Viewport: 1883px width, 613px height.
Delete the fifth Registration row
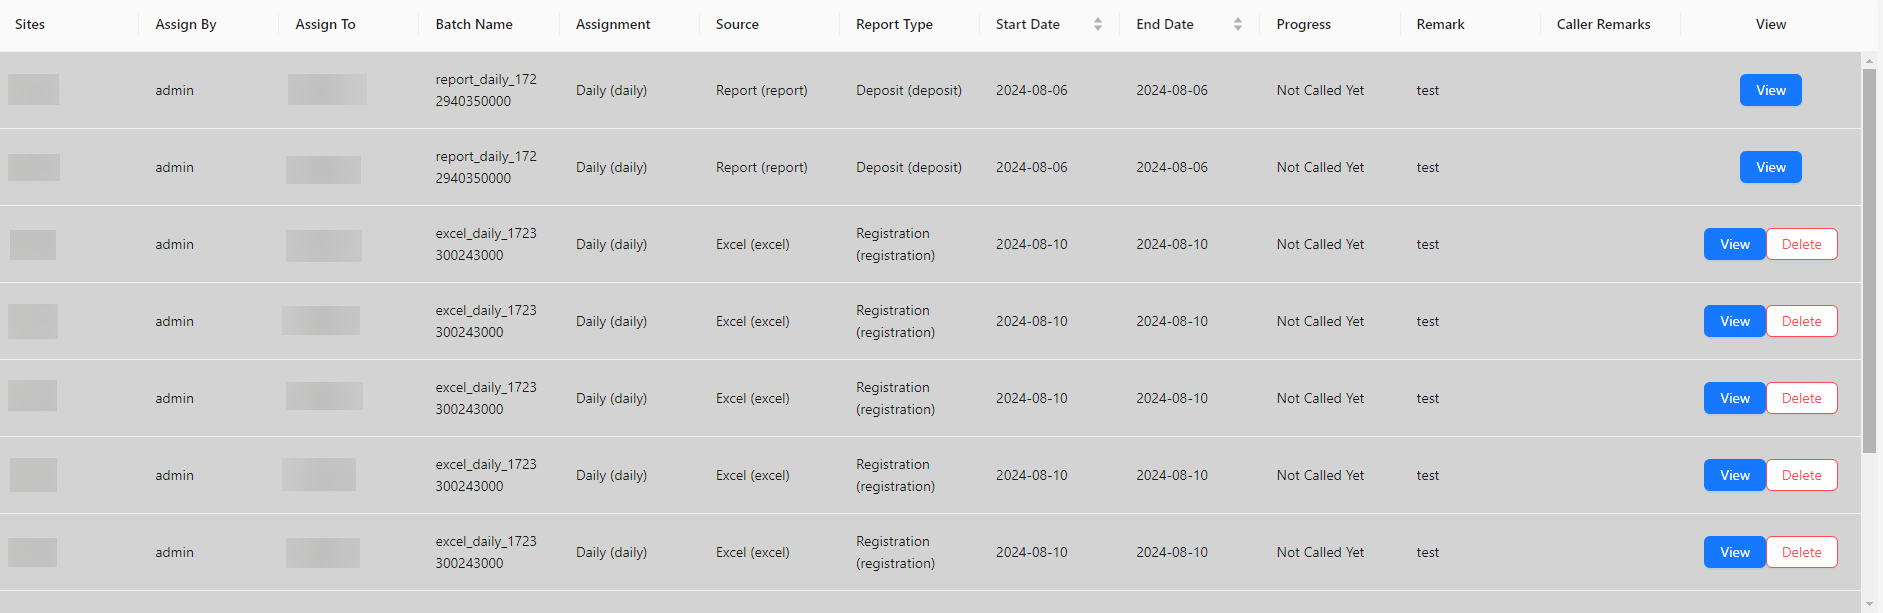pos(1800,397)
